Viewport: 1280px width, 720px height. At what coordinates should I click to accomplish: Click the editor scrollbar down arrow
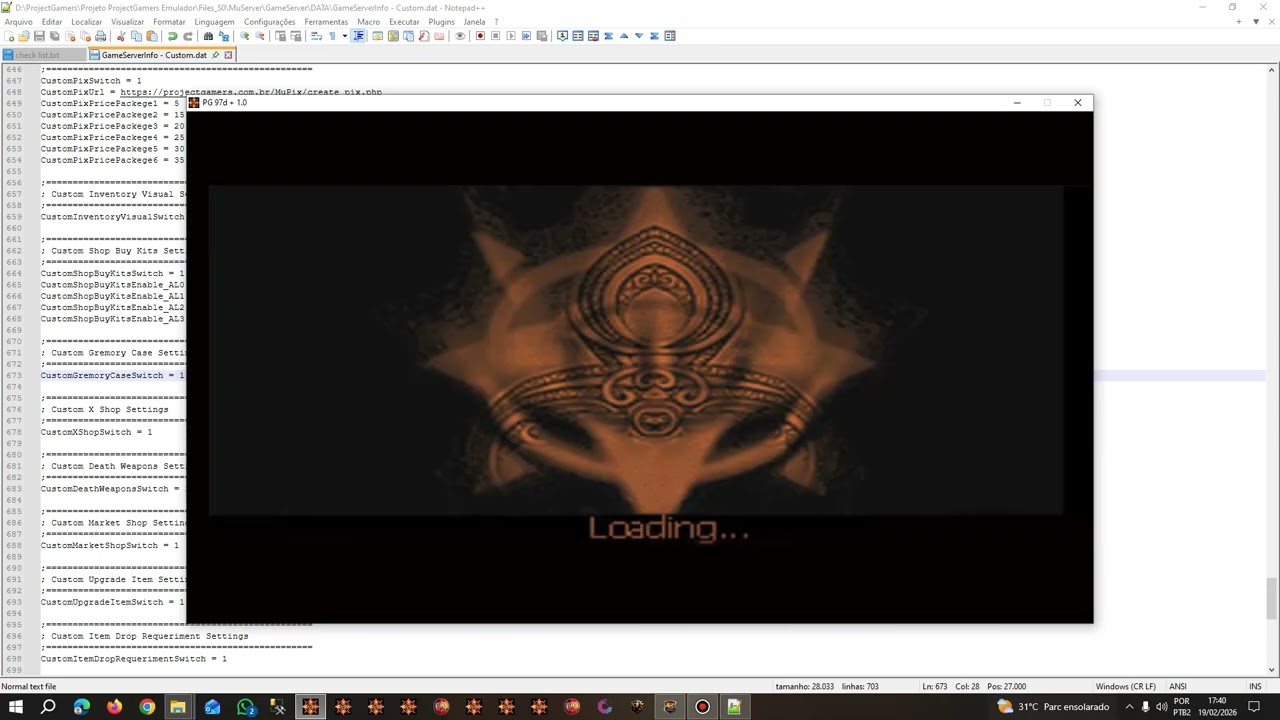click(x=1272, y=670)
